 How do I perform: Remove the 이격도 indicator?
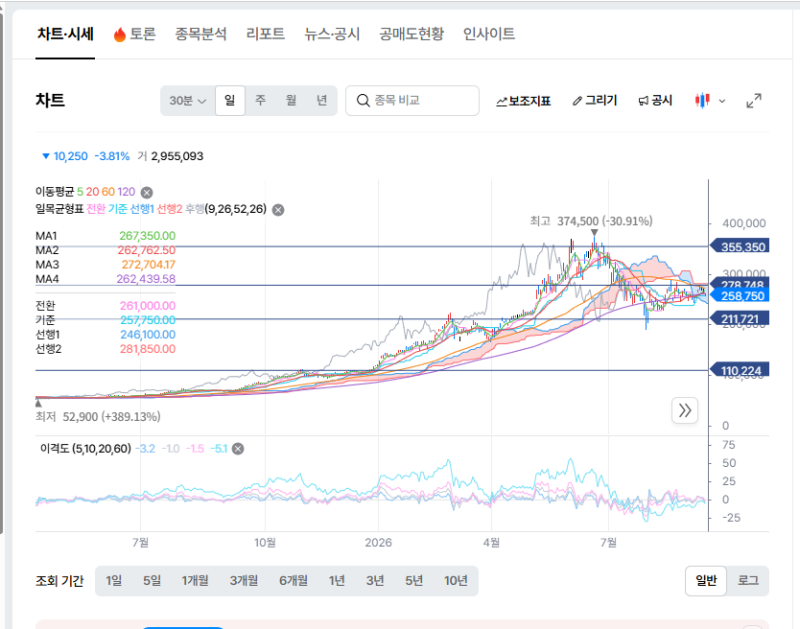pos(238,448)
